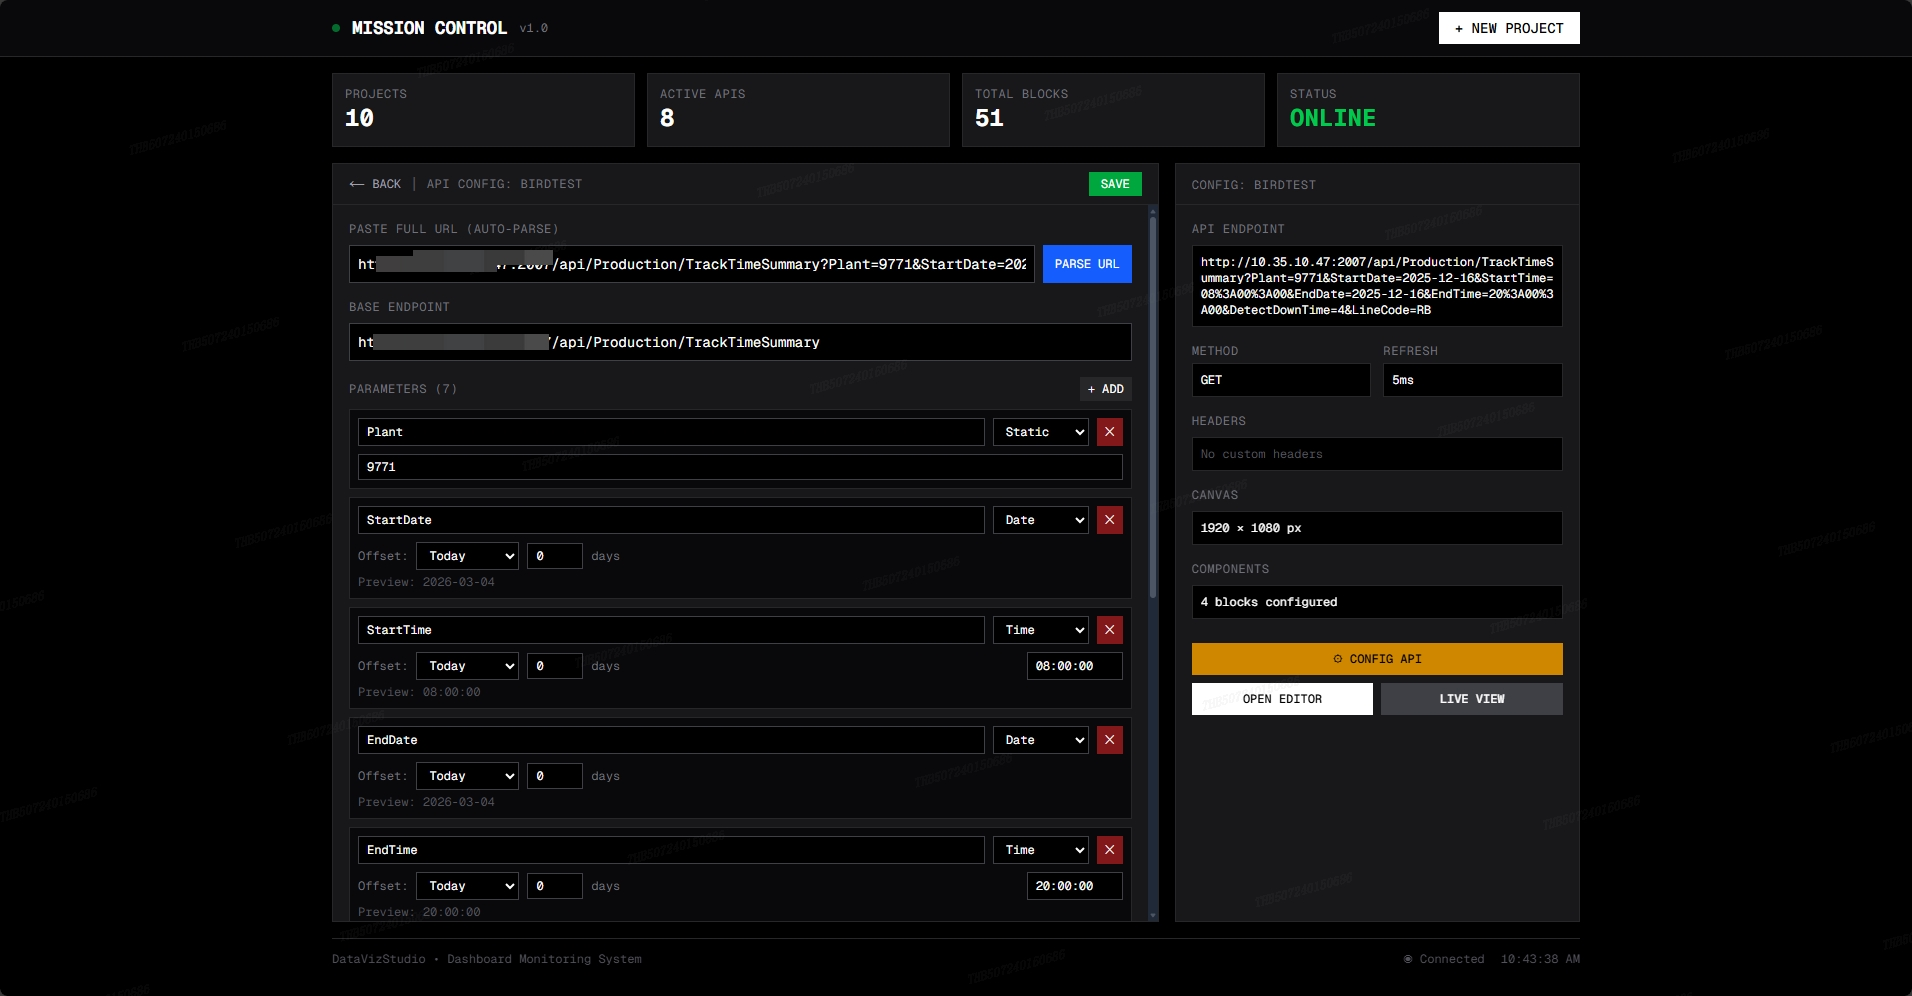Open the EndDate type dropdown
This screenshot has width=1912, height=996.
(1040, 740)
